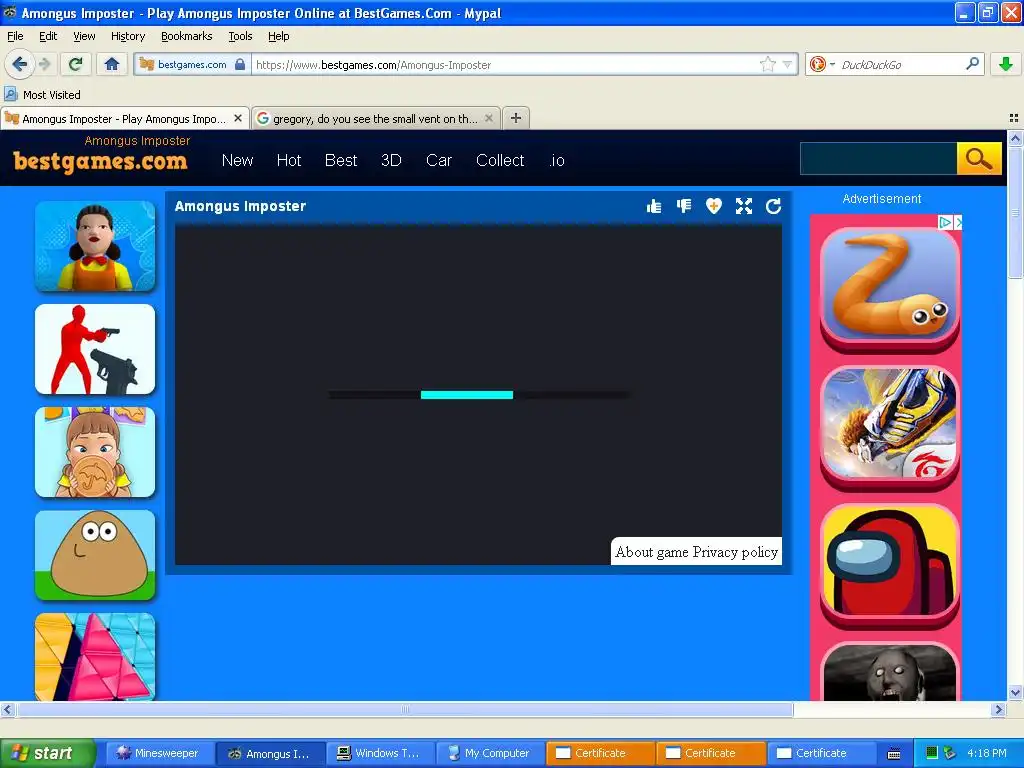This screenshot has width=1024, height=768.
Task: Open the Best games category
Action: (x=341, y=161)
